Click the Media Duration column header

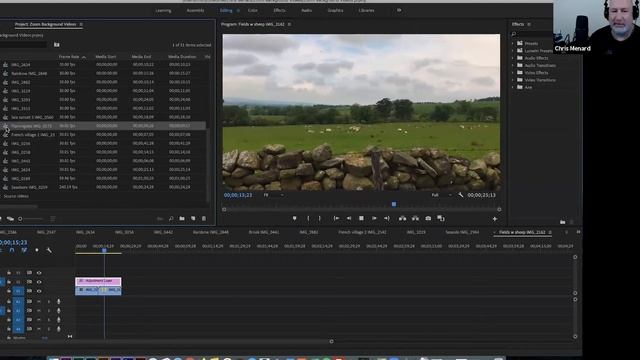click(x=182, y=57)
